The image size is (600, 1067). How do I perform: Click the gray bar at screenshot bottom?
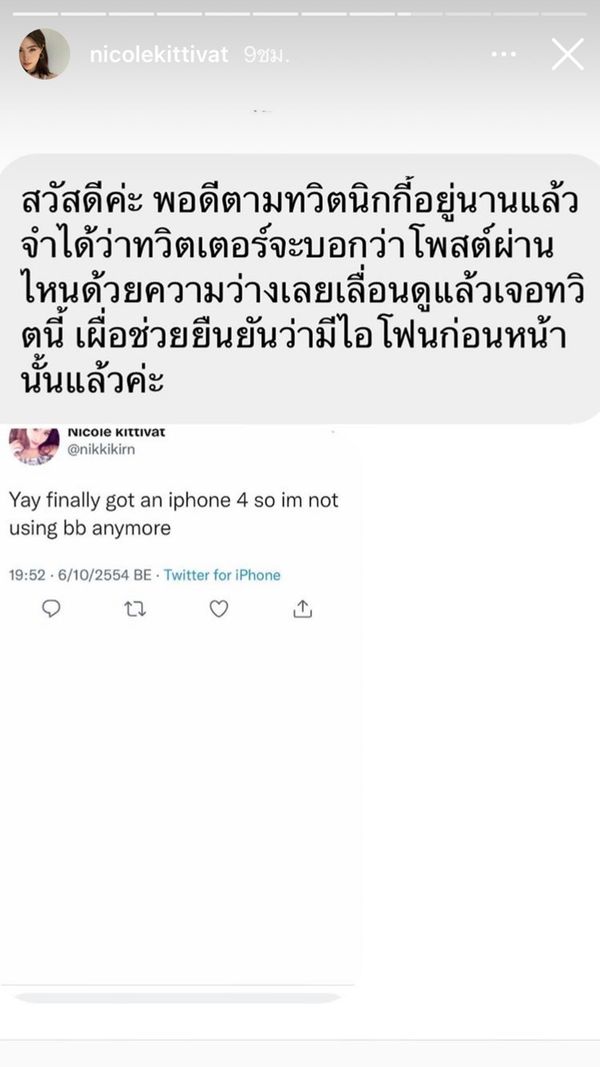(177, 998)
